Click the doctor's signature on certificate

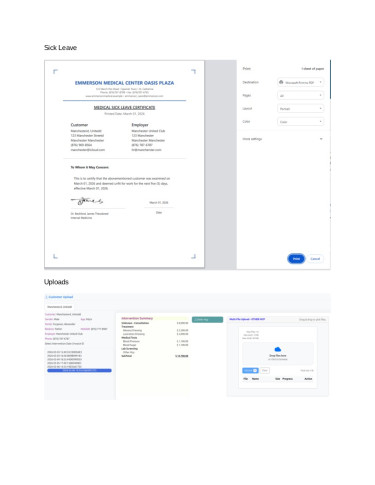tap(87, 201)
